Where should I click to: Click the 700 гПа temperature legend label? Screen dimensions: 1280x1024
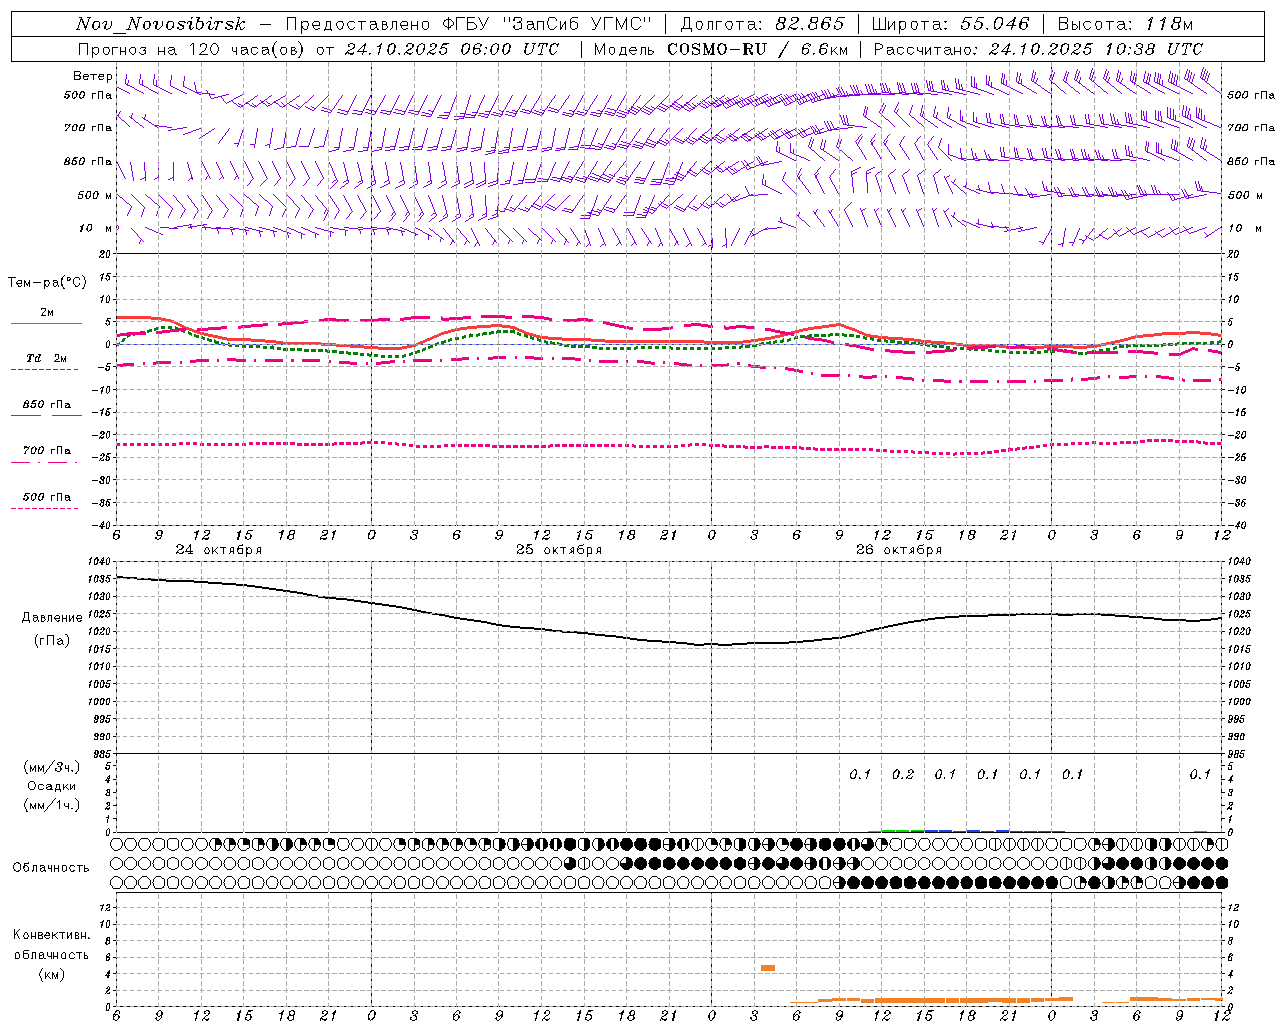(46, 451)
